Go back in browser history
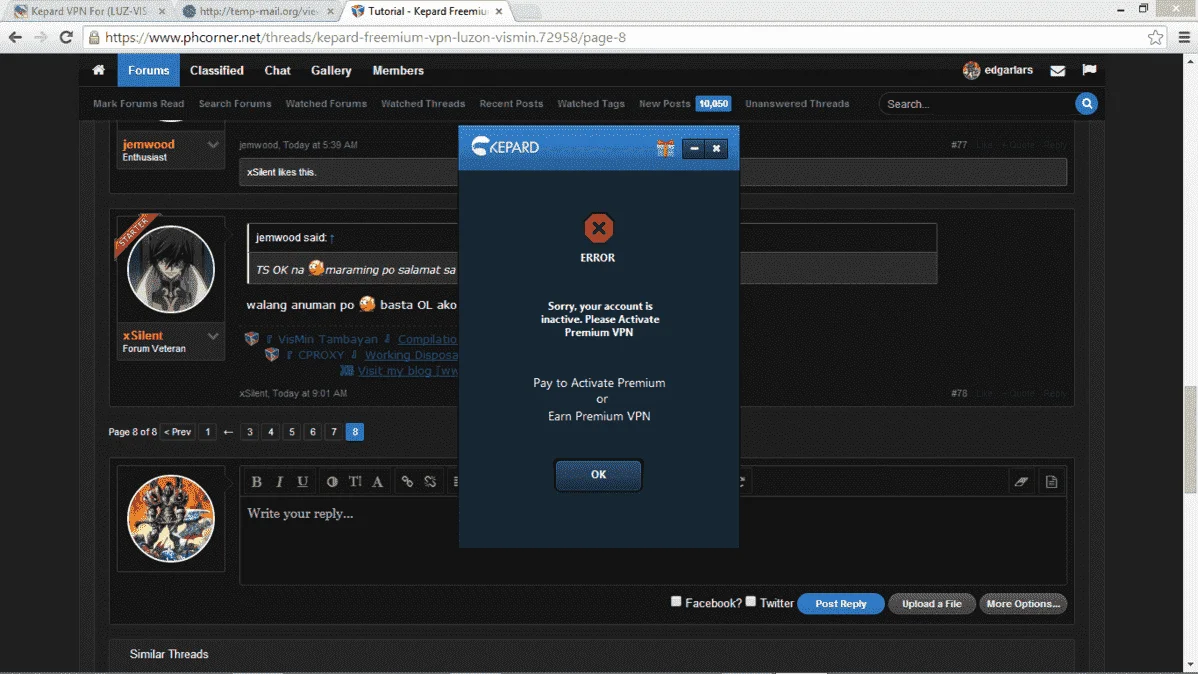The height and width of the screenshot is (674, 1198). click(x=15, y=37)
